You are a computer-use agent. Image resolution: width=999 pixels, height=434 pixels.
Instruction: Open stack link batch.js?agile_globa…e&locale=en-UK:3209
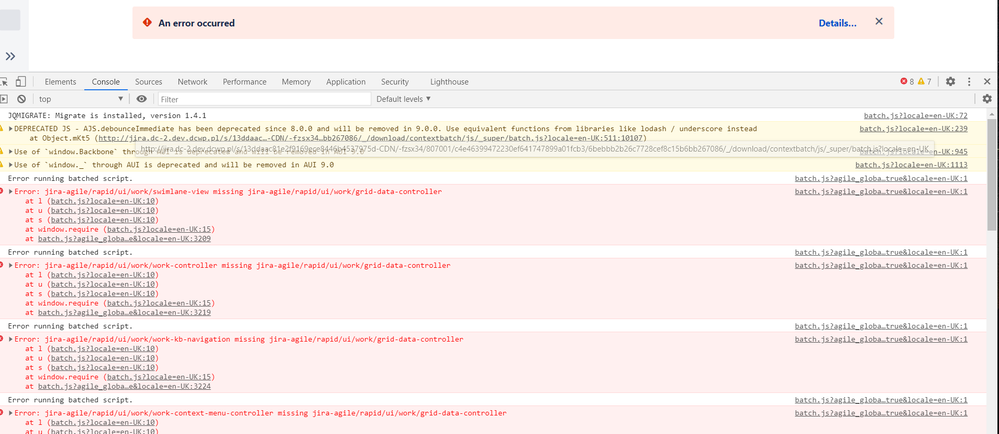click(x=124, y=238)
